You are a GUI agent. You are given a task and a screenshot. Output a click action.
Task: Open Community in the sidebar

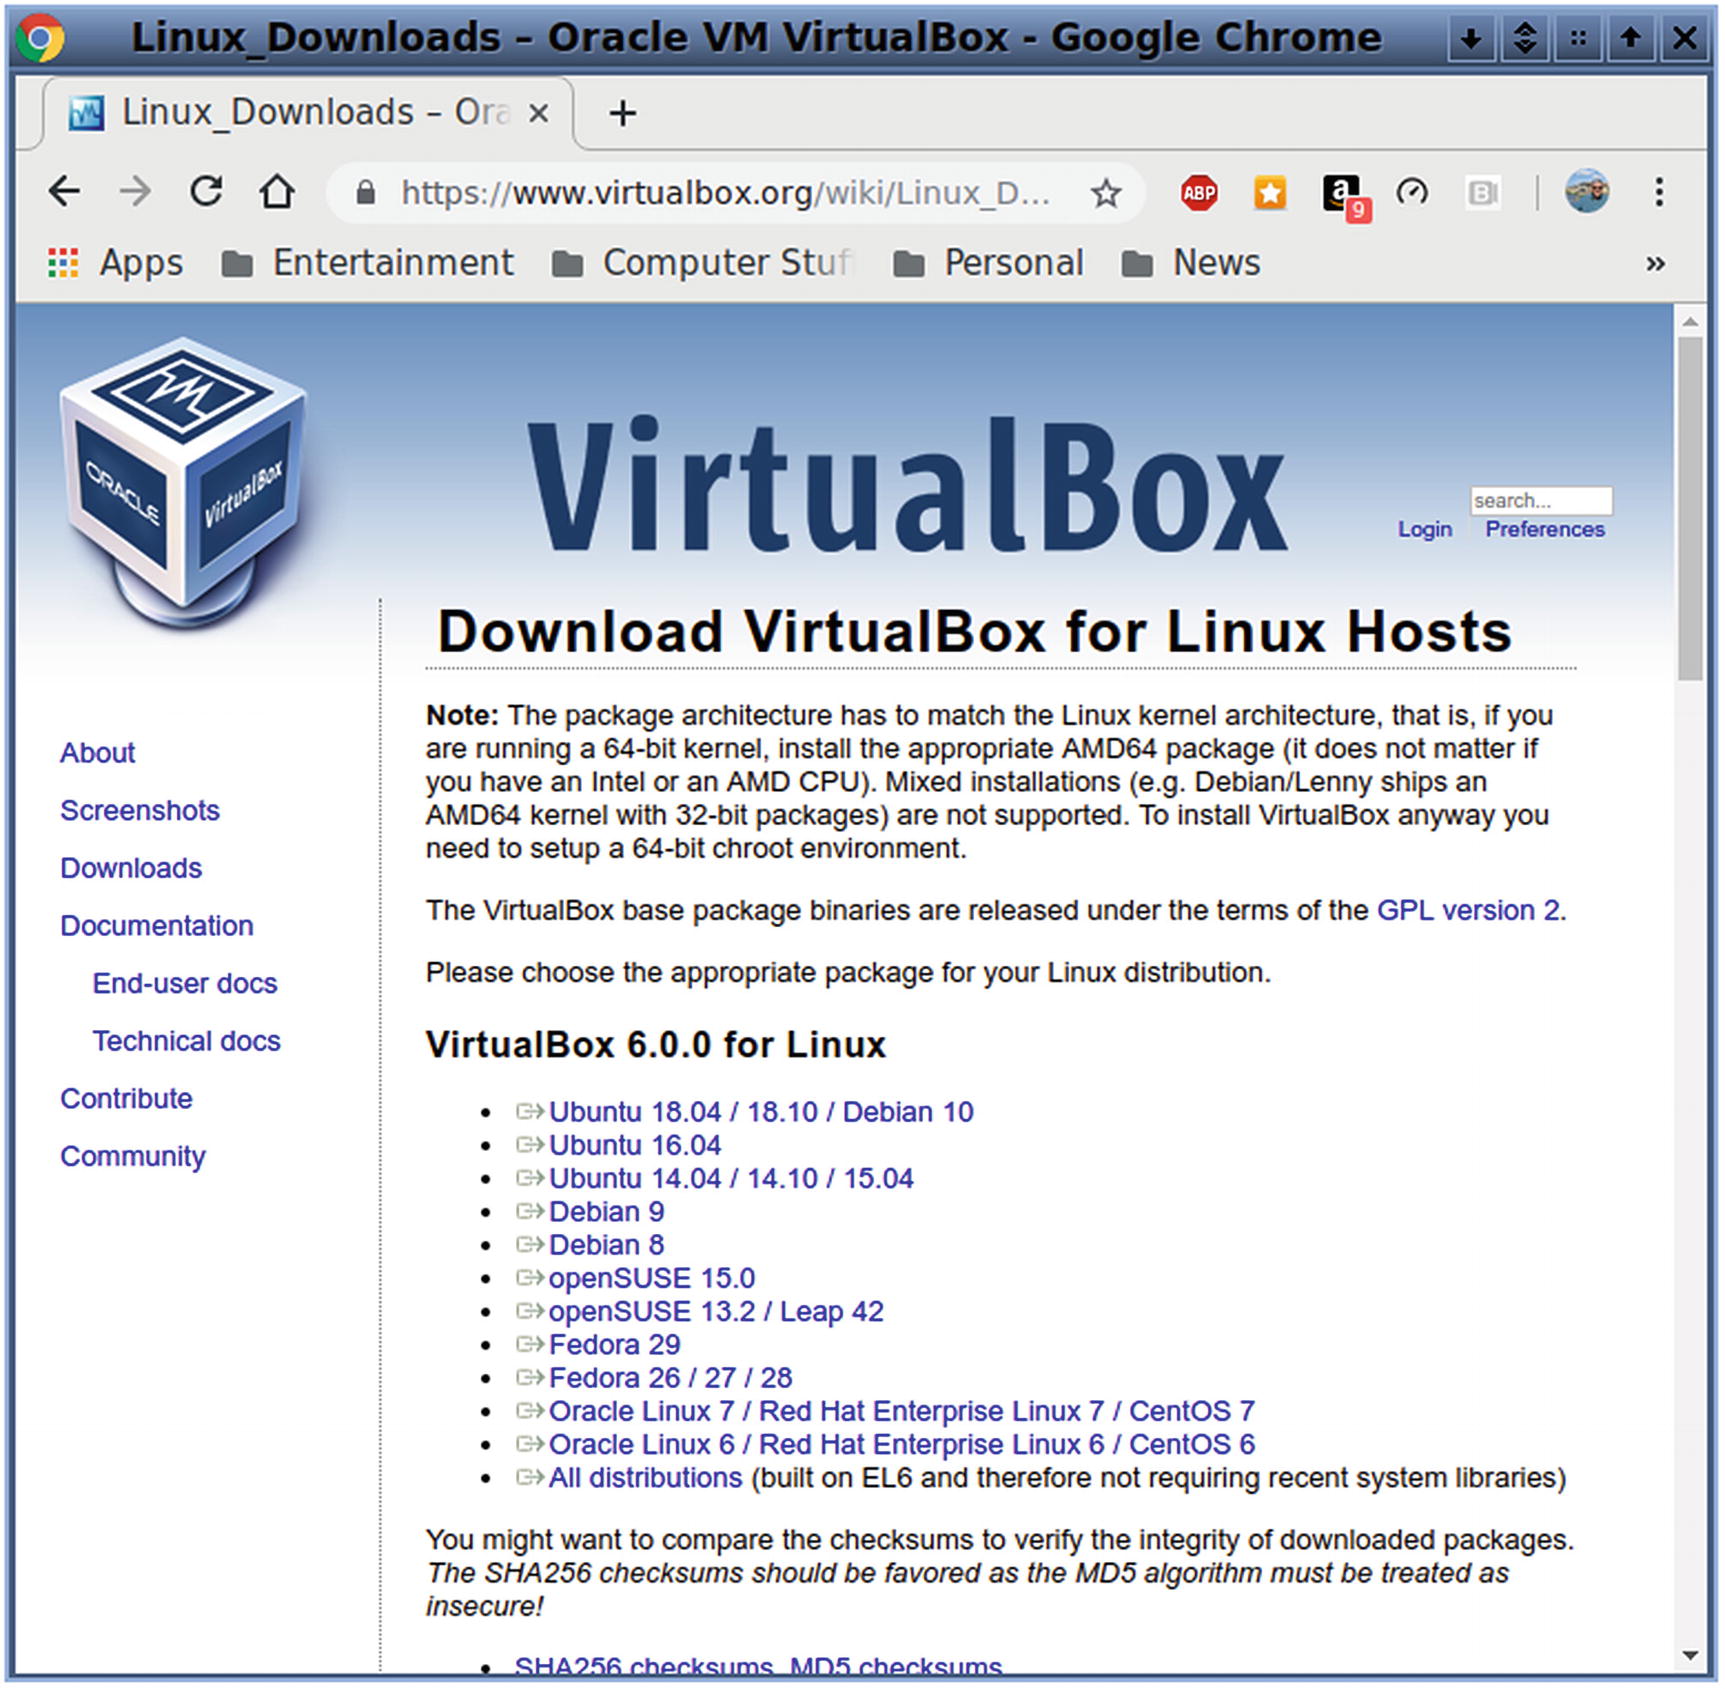pos(132,1157)
